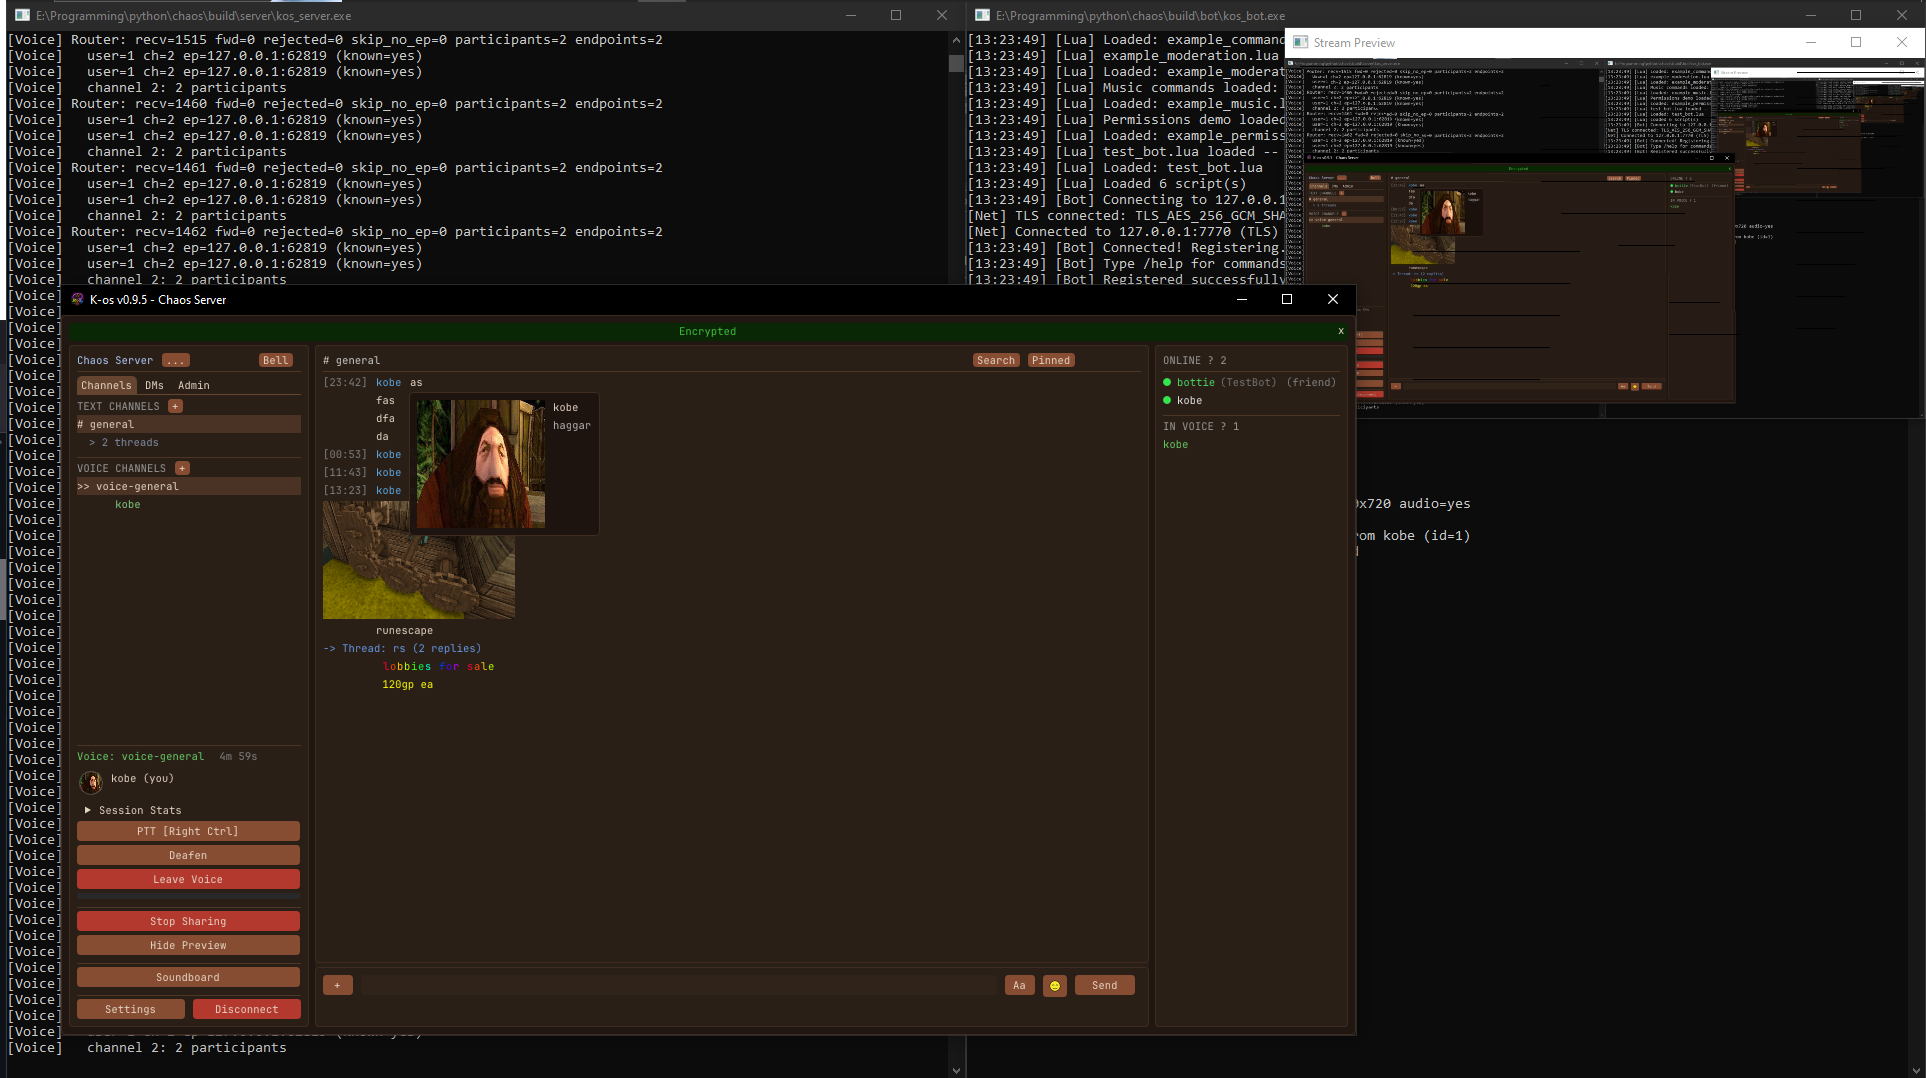Click the emoji picker button in the message bar
This screenshot has width=1926, height=1078.
point(1054,986)
